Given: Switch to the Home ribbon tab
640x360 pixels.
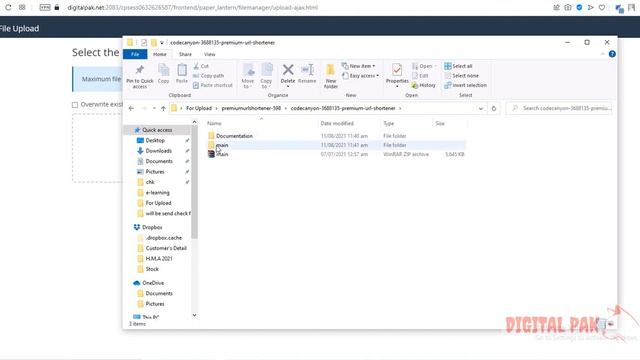Looking at the screenshot, I should coord(160,54).
